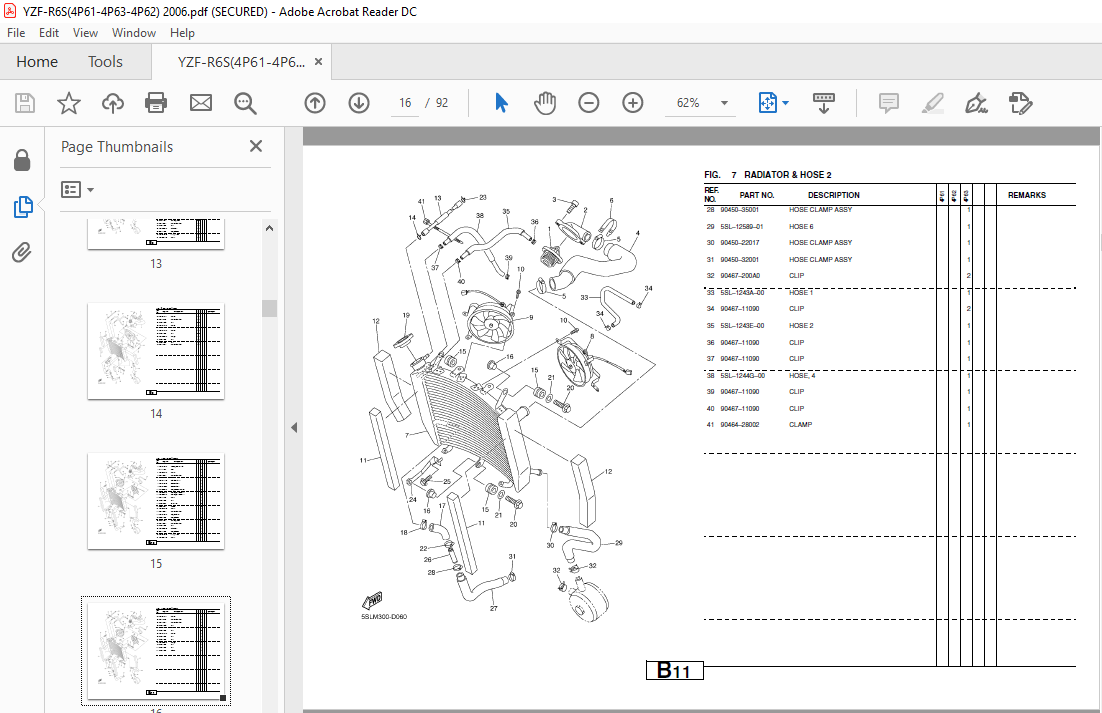Select the Hand pan tool
Viewport: 1102px width, 713px height.
tap(545, 103)
